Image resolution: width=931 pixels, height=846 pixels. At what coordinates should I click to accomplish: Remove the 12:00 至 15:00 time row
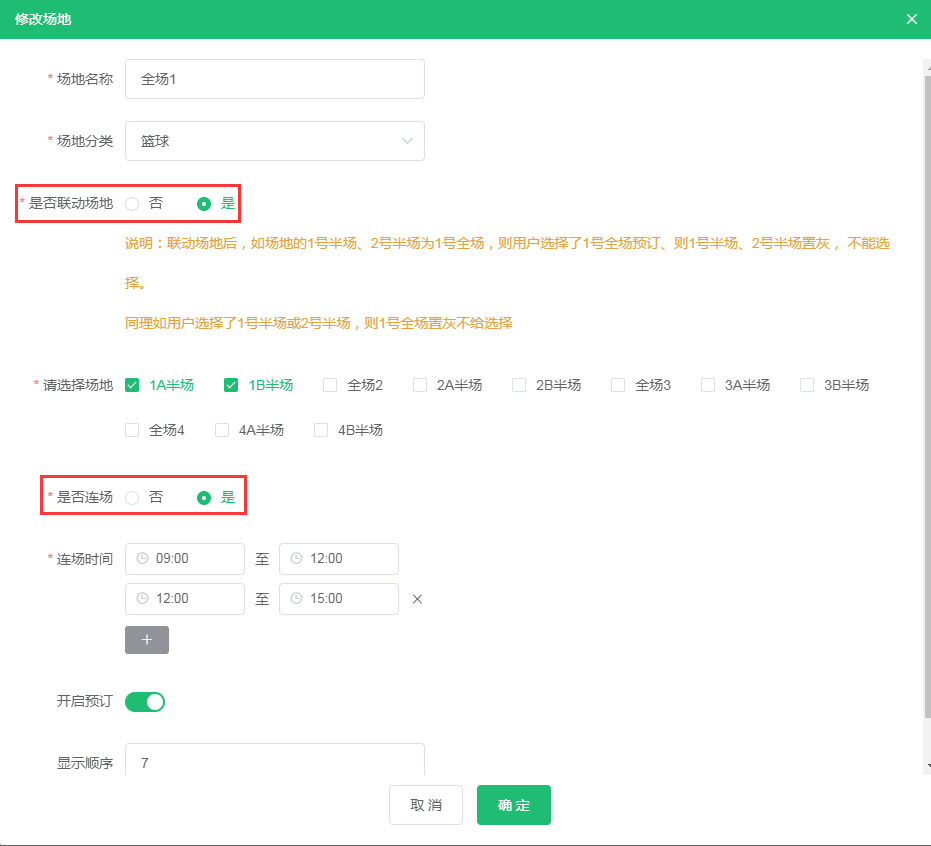(418, 599)
